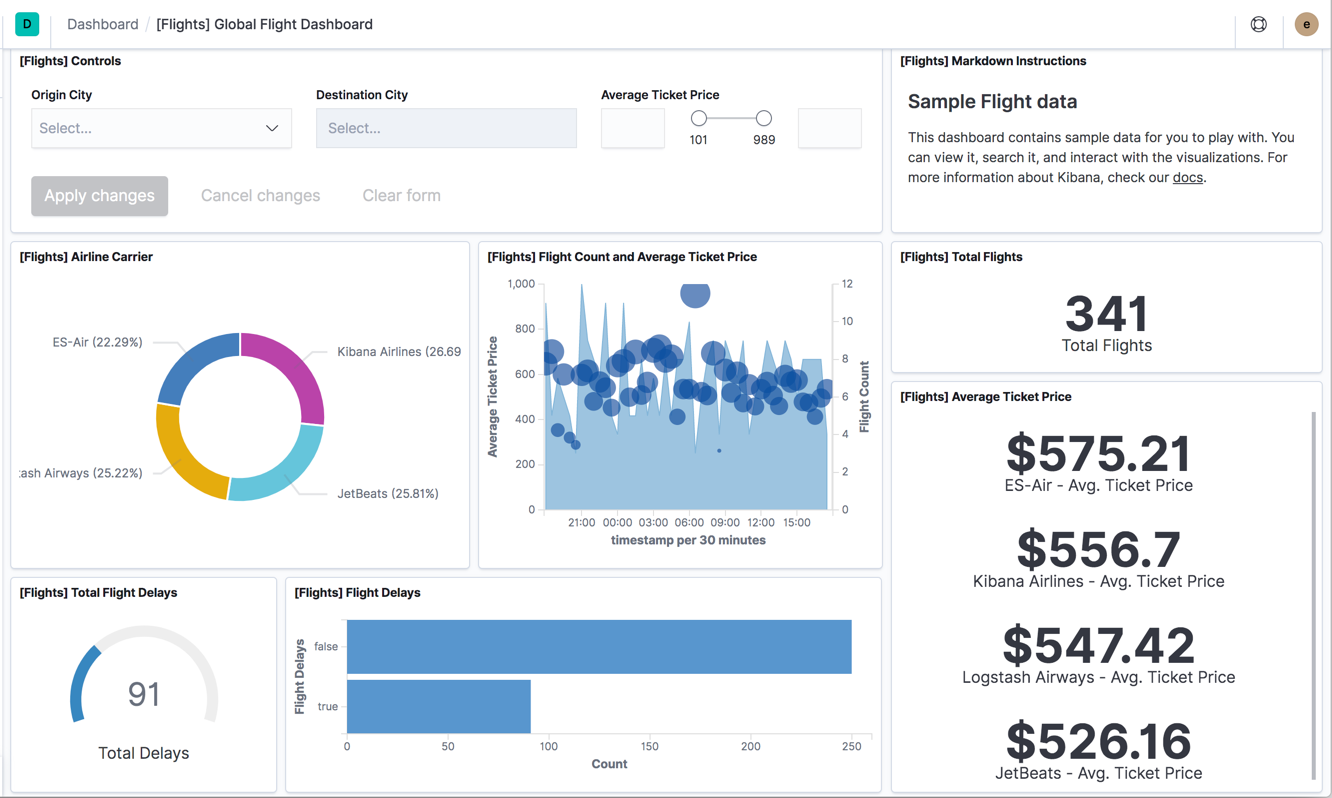Click the right slider handle at 989

coord(764,118)
